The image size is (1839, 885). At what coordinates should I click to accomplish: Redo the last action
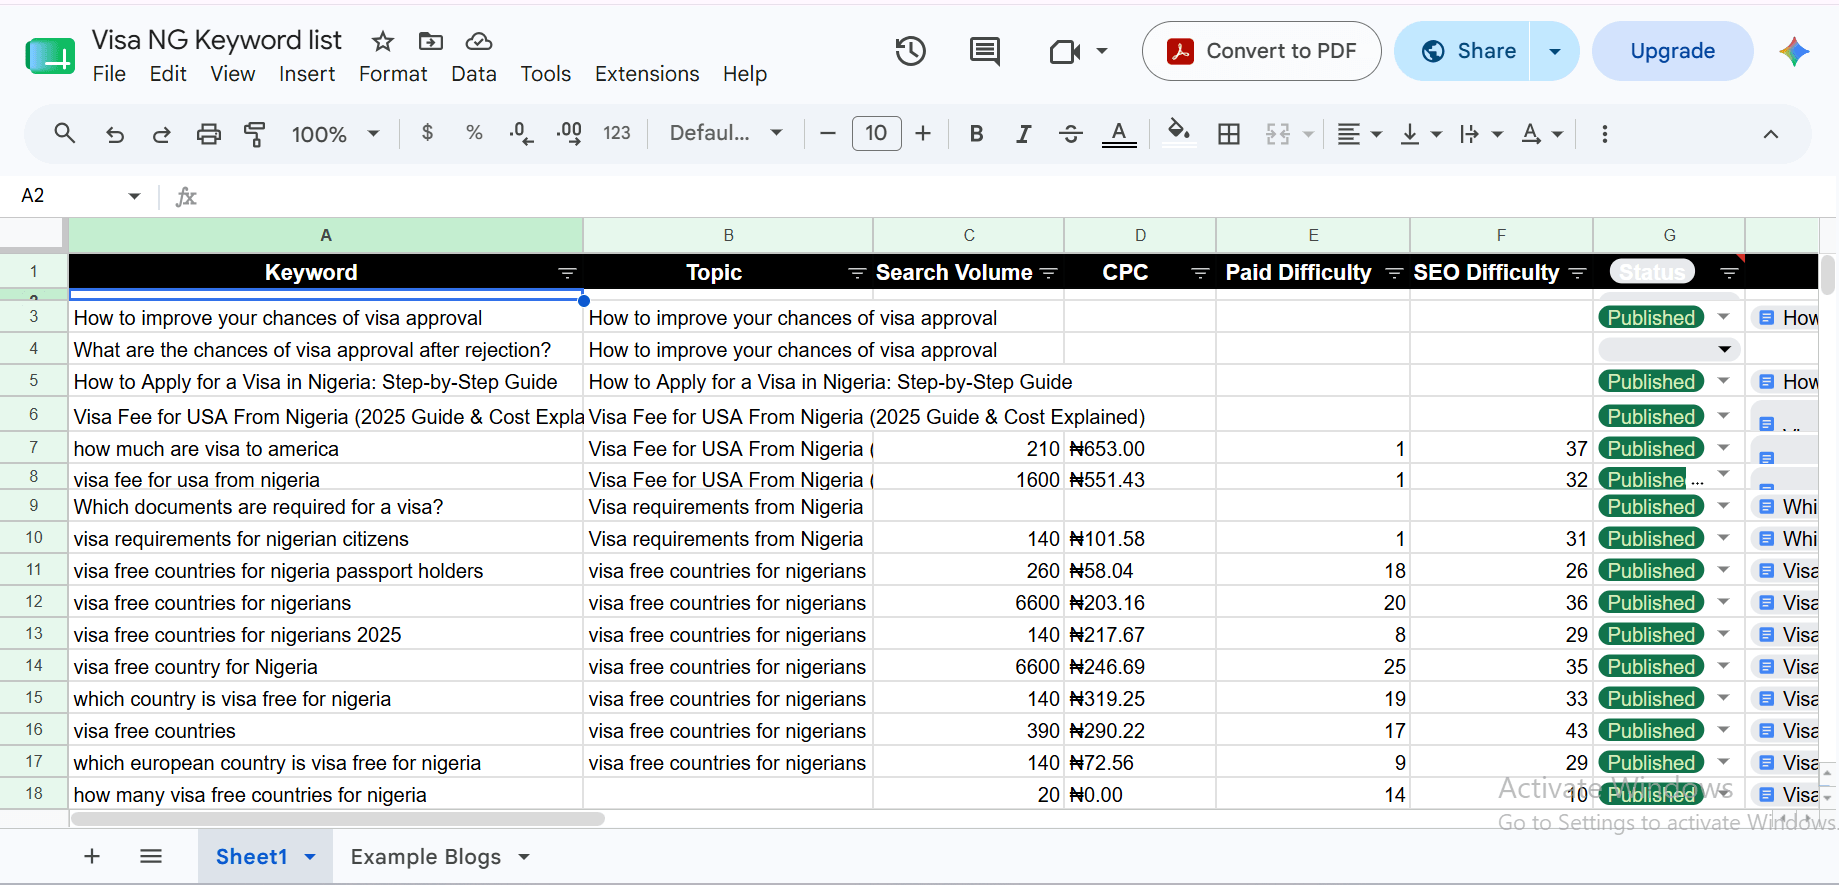161,134
